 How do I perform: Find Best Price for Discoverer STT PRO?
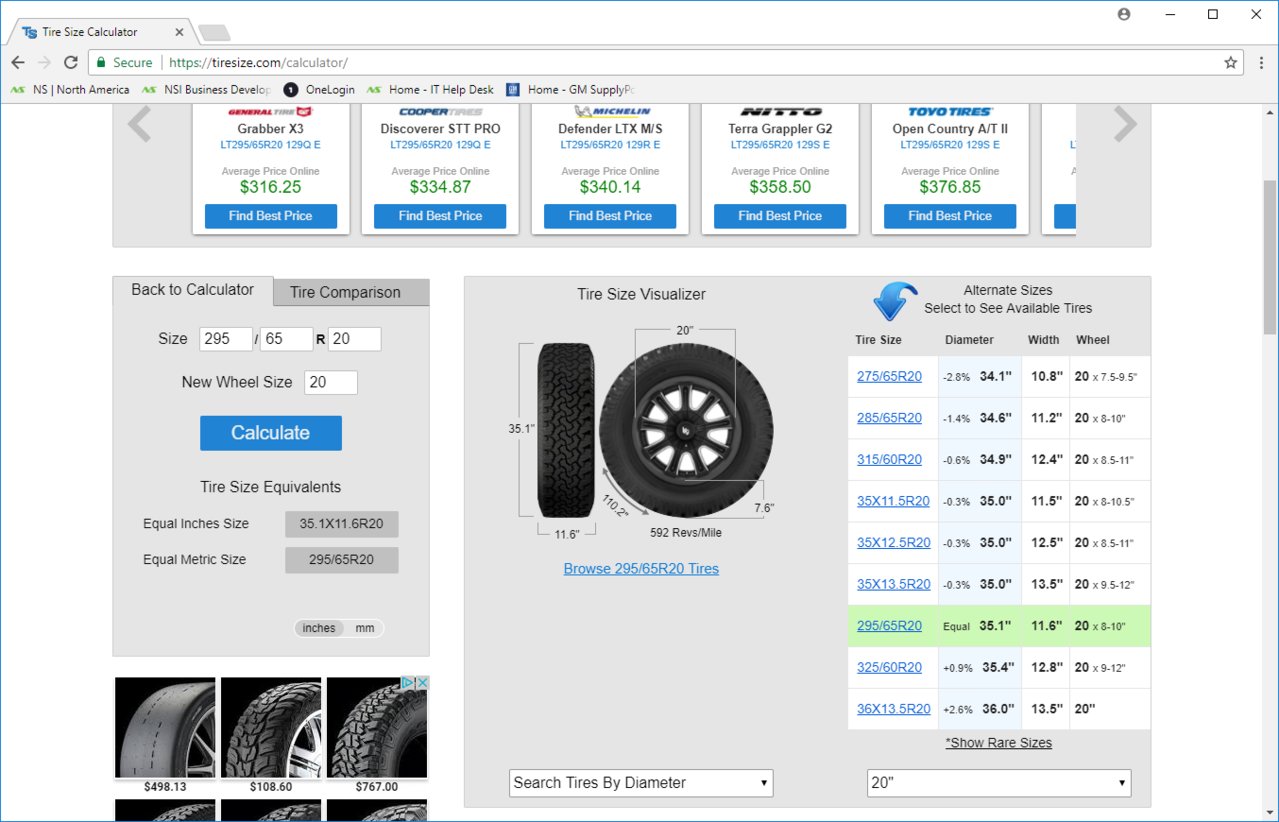pyautogui.click(x=440, y=216)
